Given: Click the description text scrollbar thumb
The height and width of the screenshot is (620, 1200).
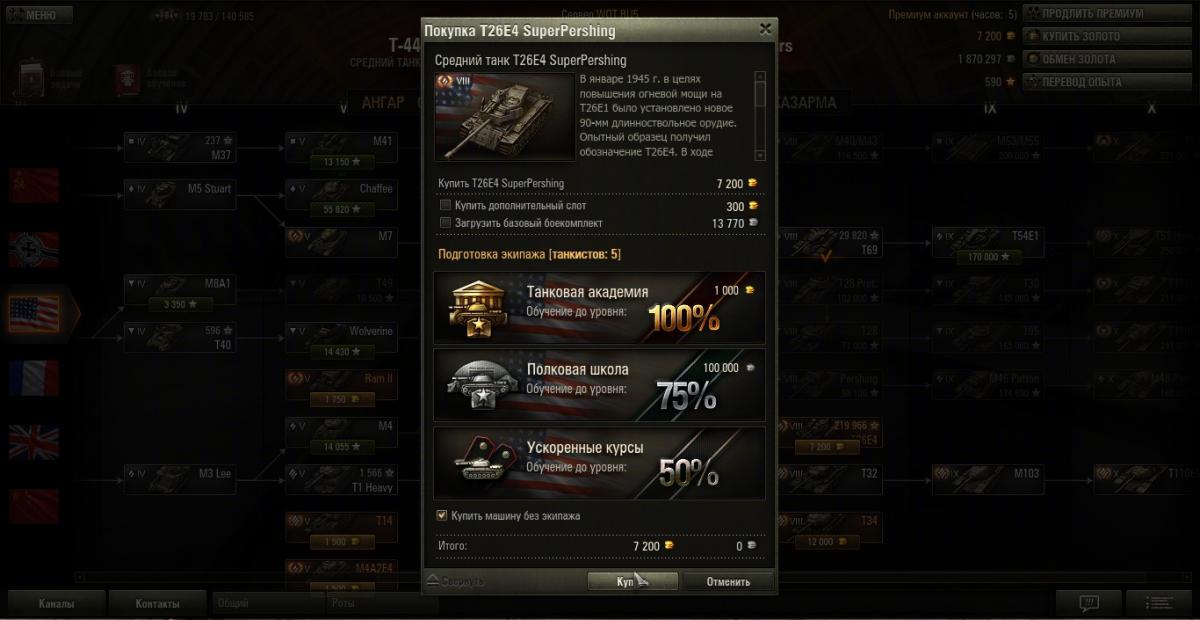Looking at the screenshot, I should (760, 94).
